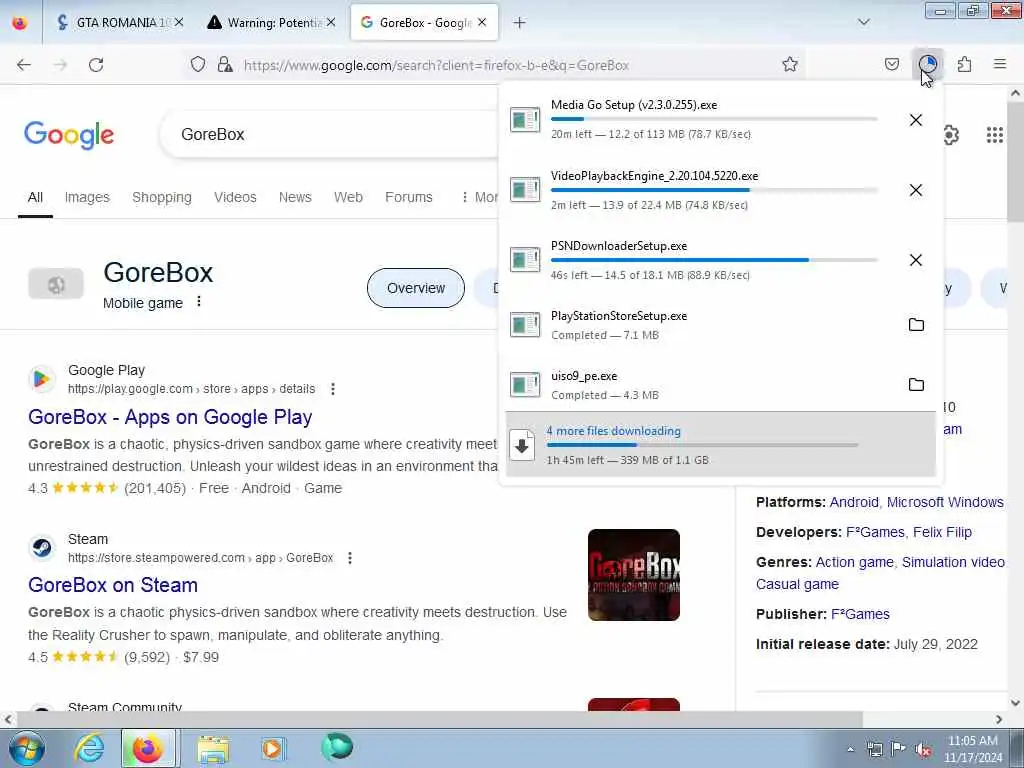Image resolution: width=1024 pixels, height=768 pixels.
Task: Click the Media Go Setup file icon
Action: click(x=525, y=120)
